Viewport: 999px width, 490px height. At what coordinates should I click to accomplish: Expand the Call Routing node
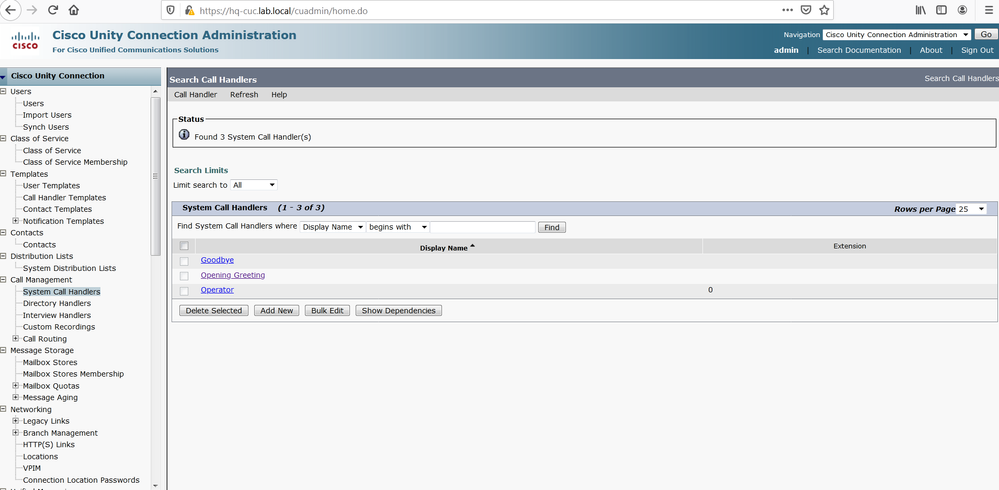(16, 338)
